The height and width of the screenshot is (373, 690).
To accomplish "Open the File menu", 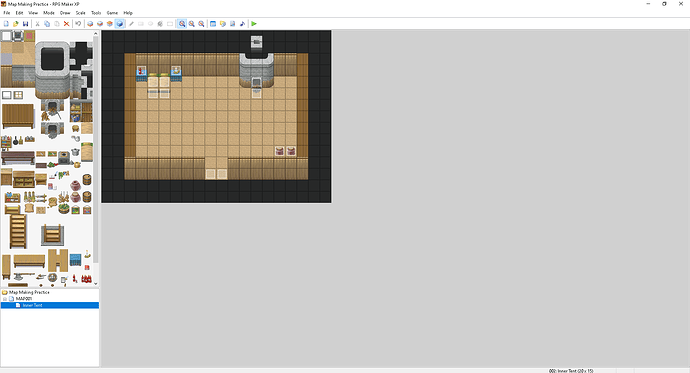I will (x=7, y=13).
